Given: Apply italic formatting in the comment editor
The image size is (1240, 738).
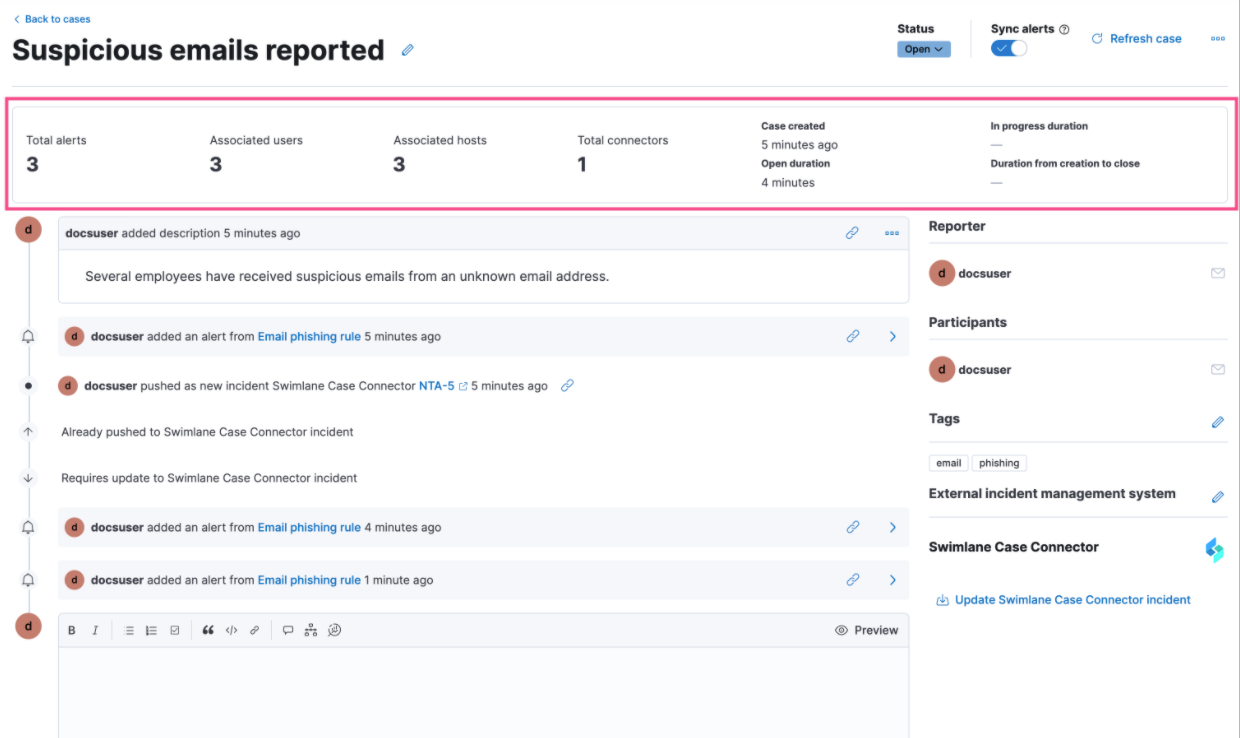Looking at the screenshot, I should point(95,630).
